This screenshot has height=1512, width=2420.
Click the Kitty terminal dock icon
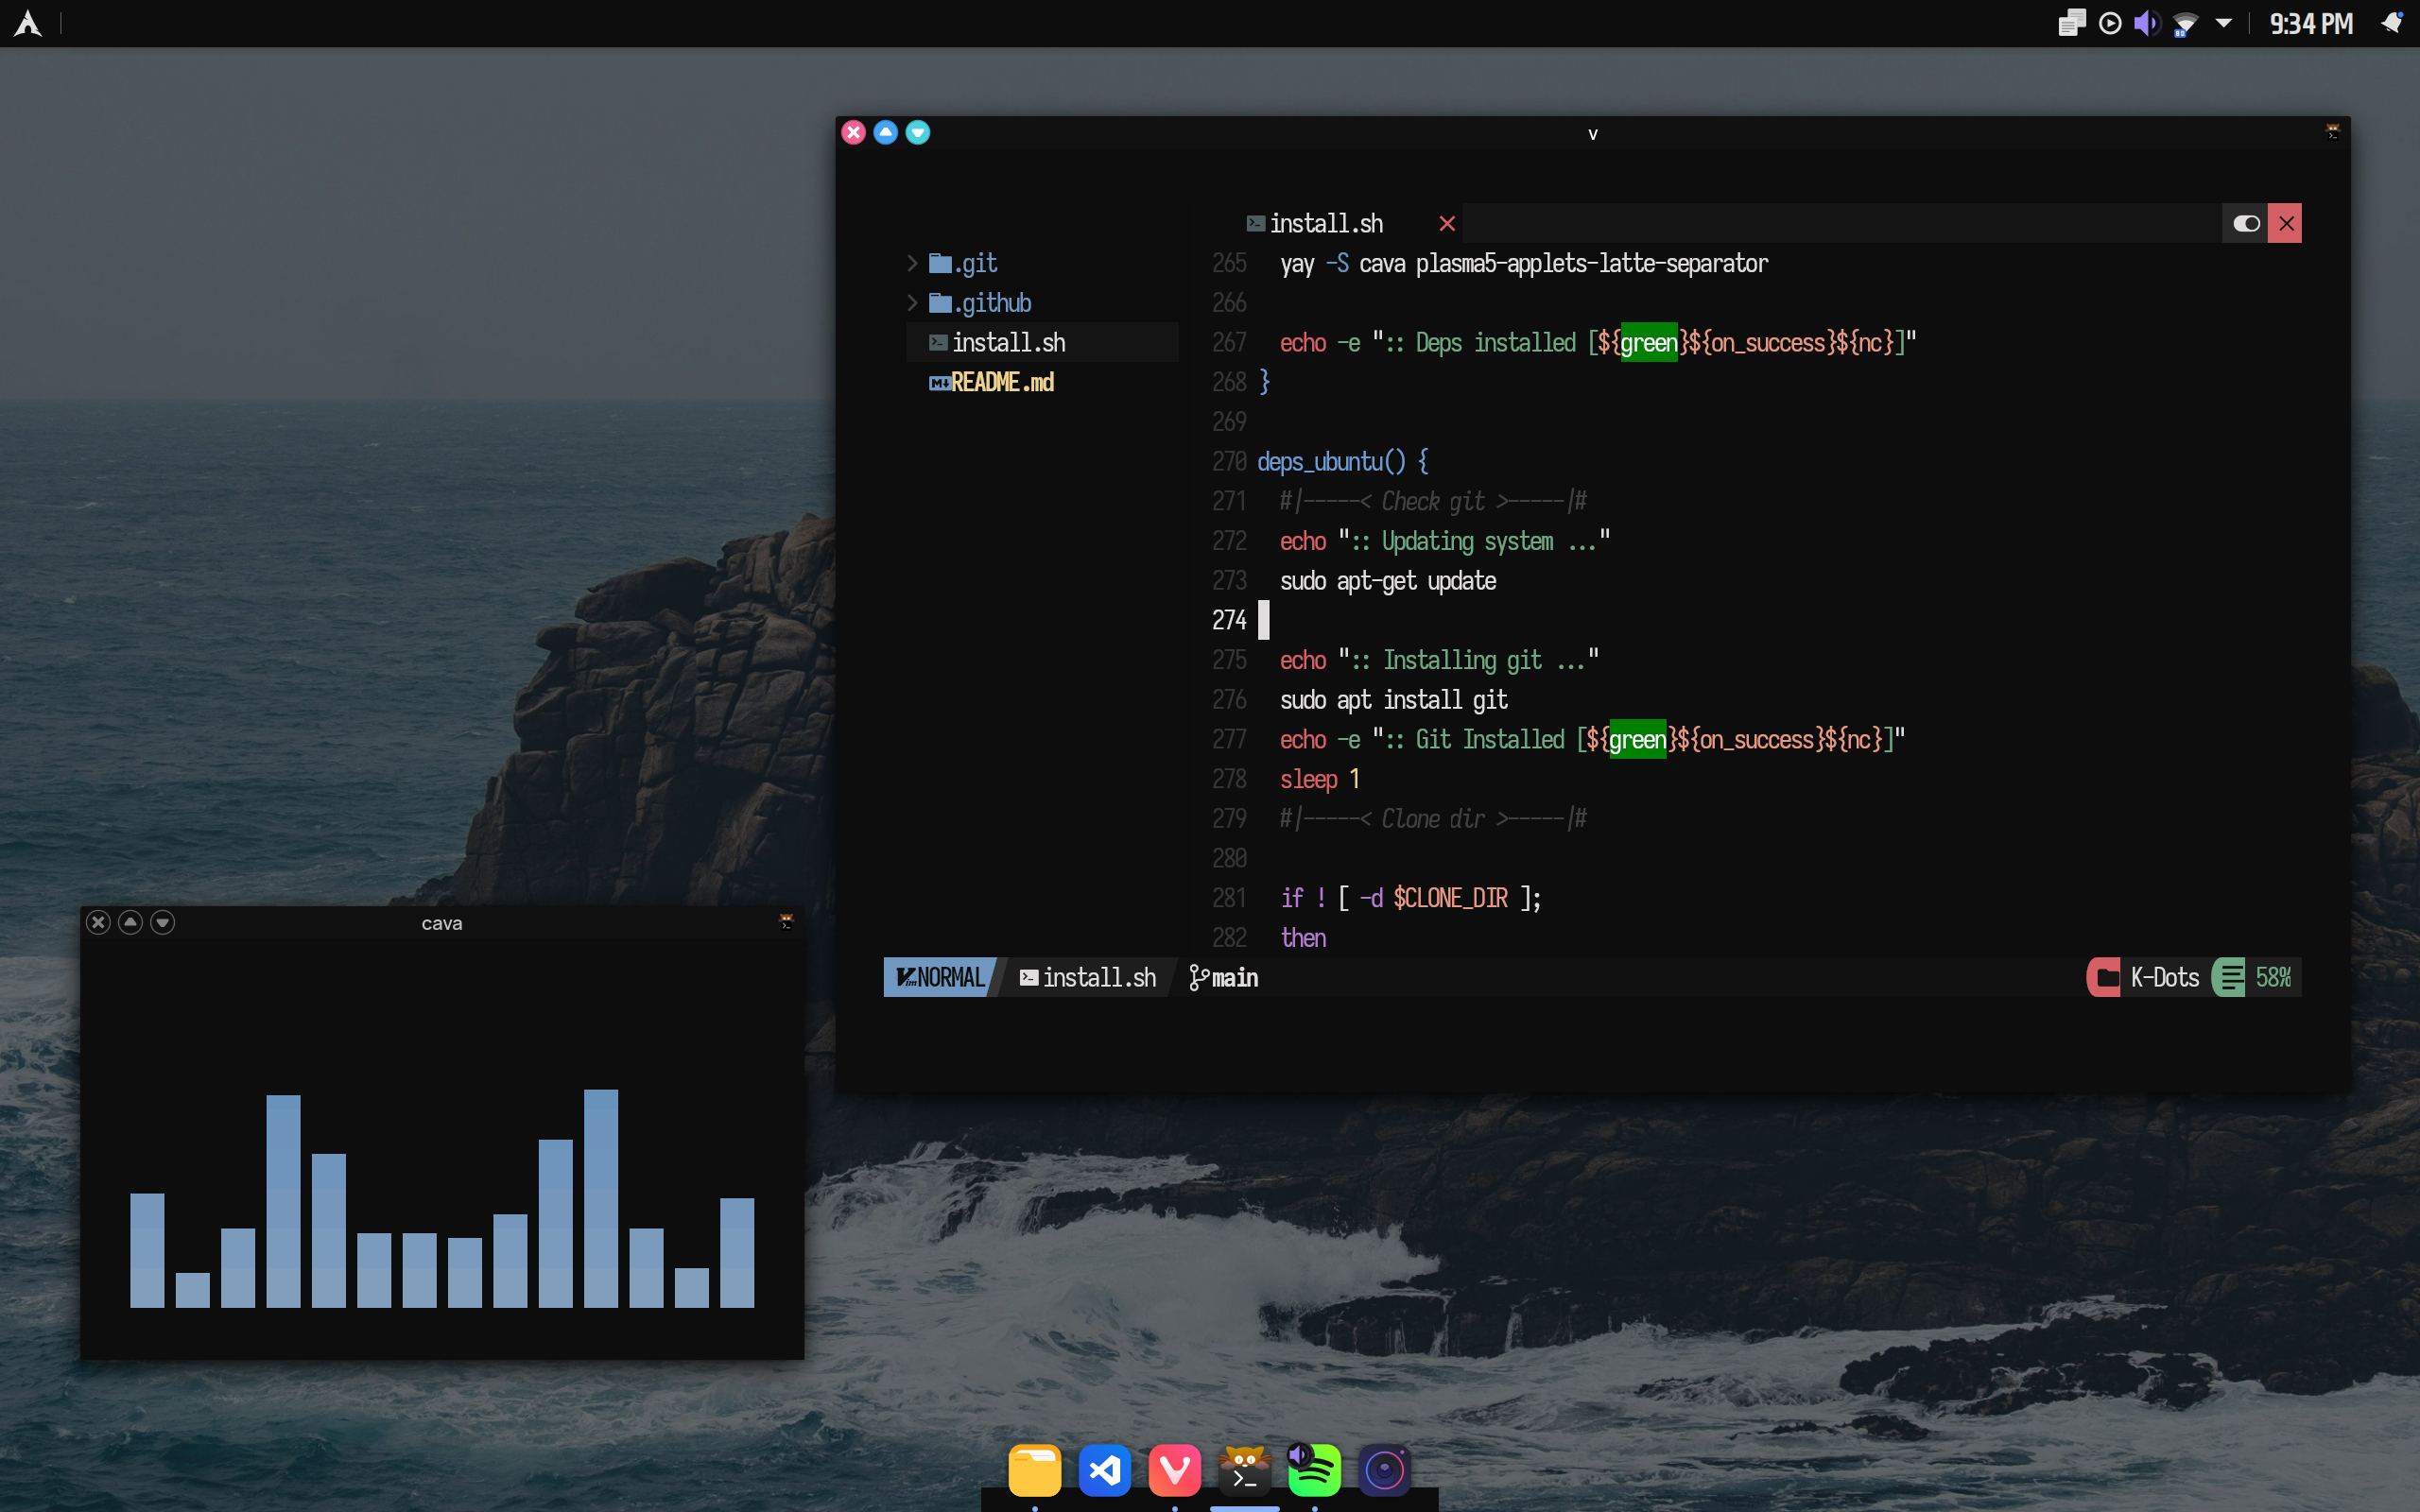point(1244,1470)
